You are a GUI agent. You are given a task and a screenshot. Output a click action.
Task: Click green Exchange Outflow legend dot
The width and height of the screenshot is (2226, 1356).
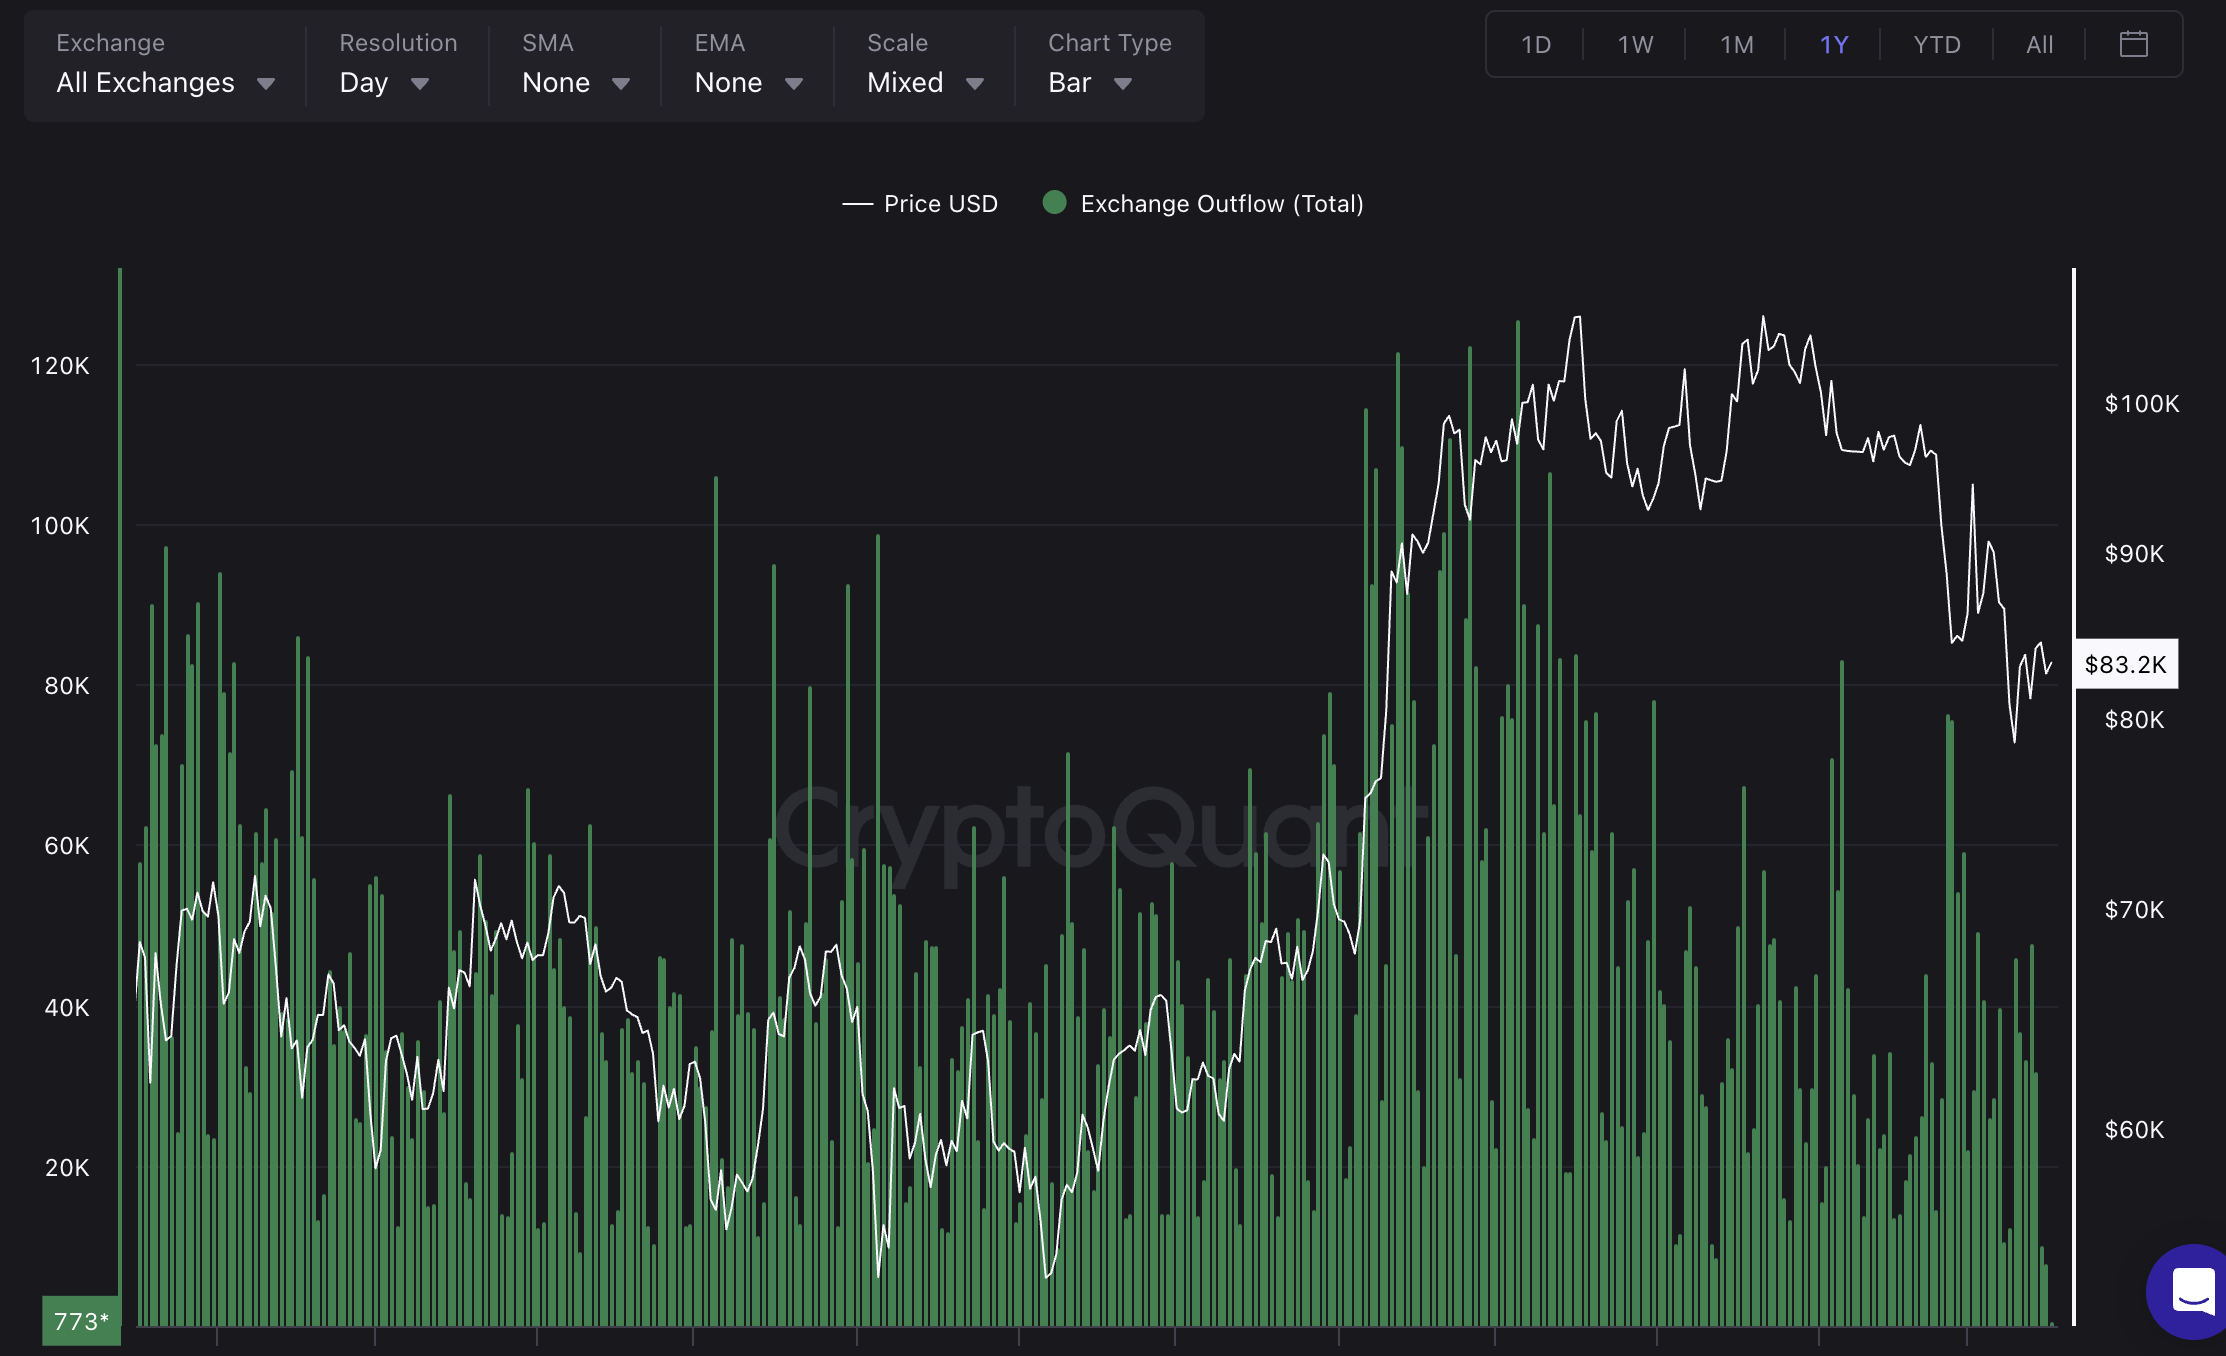pyautogui.click(x=1054, y=203)
